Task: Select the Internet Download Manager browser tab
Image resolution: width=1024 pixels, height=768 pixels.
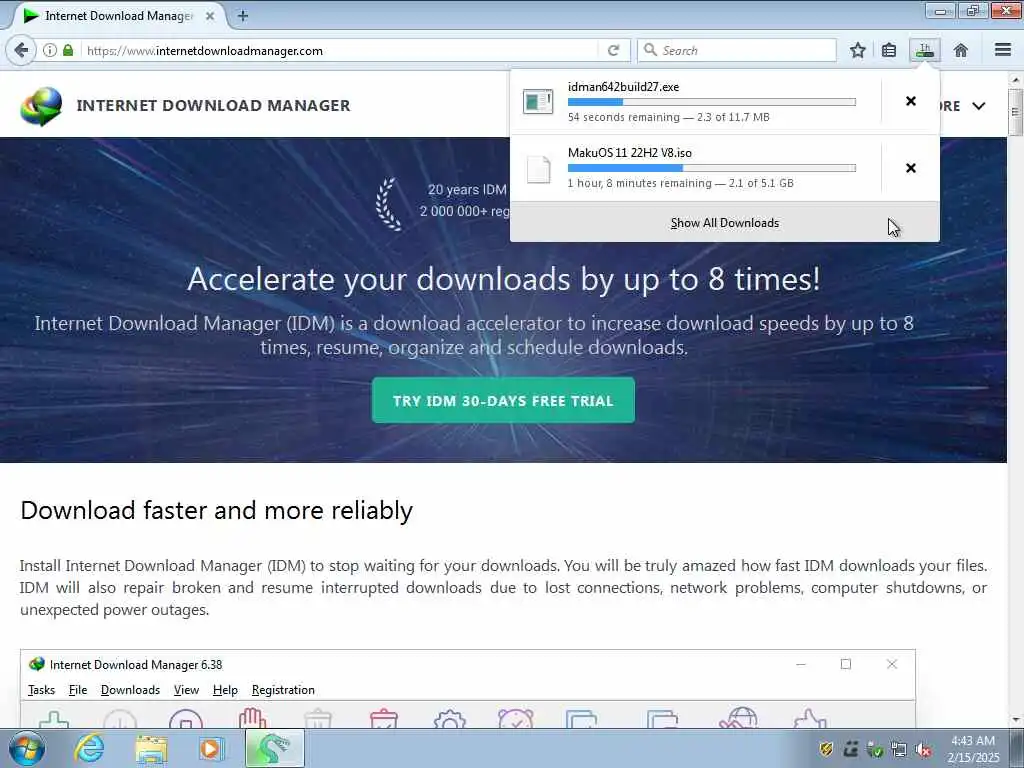Action: [x=118, y=16]
